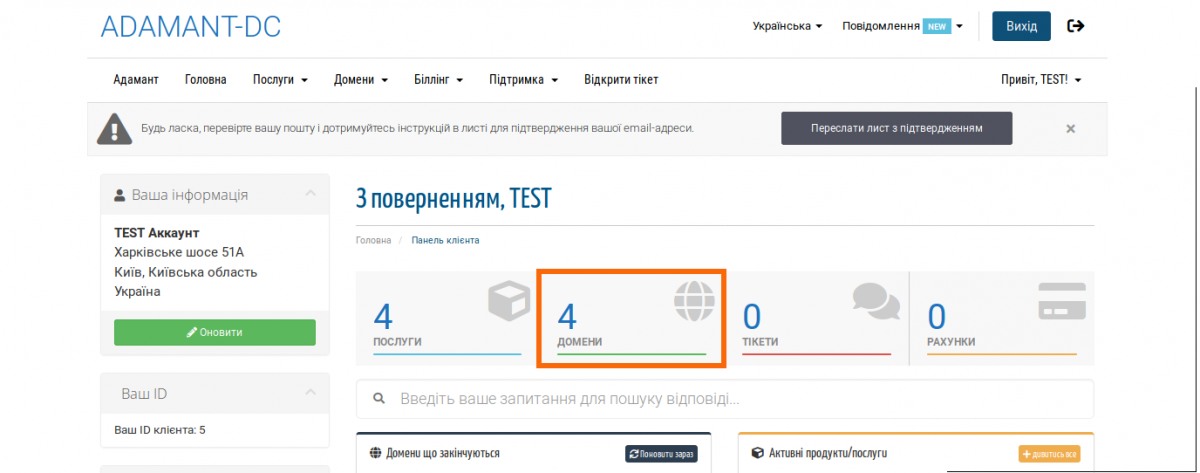1200x473 pixels.
Task: Open Відкрити тікет in the navigation bar
Action: coord(621,80)
